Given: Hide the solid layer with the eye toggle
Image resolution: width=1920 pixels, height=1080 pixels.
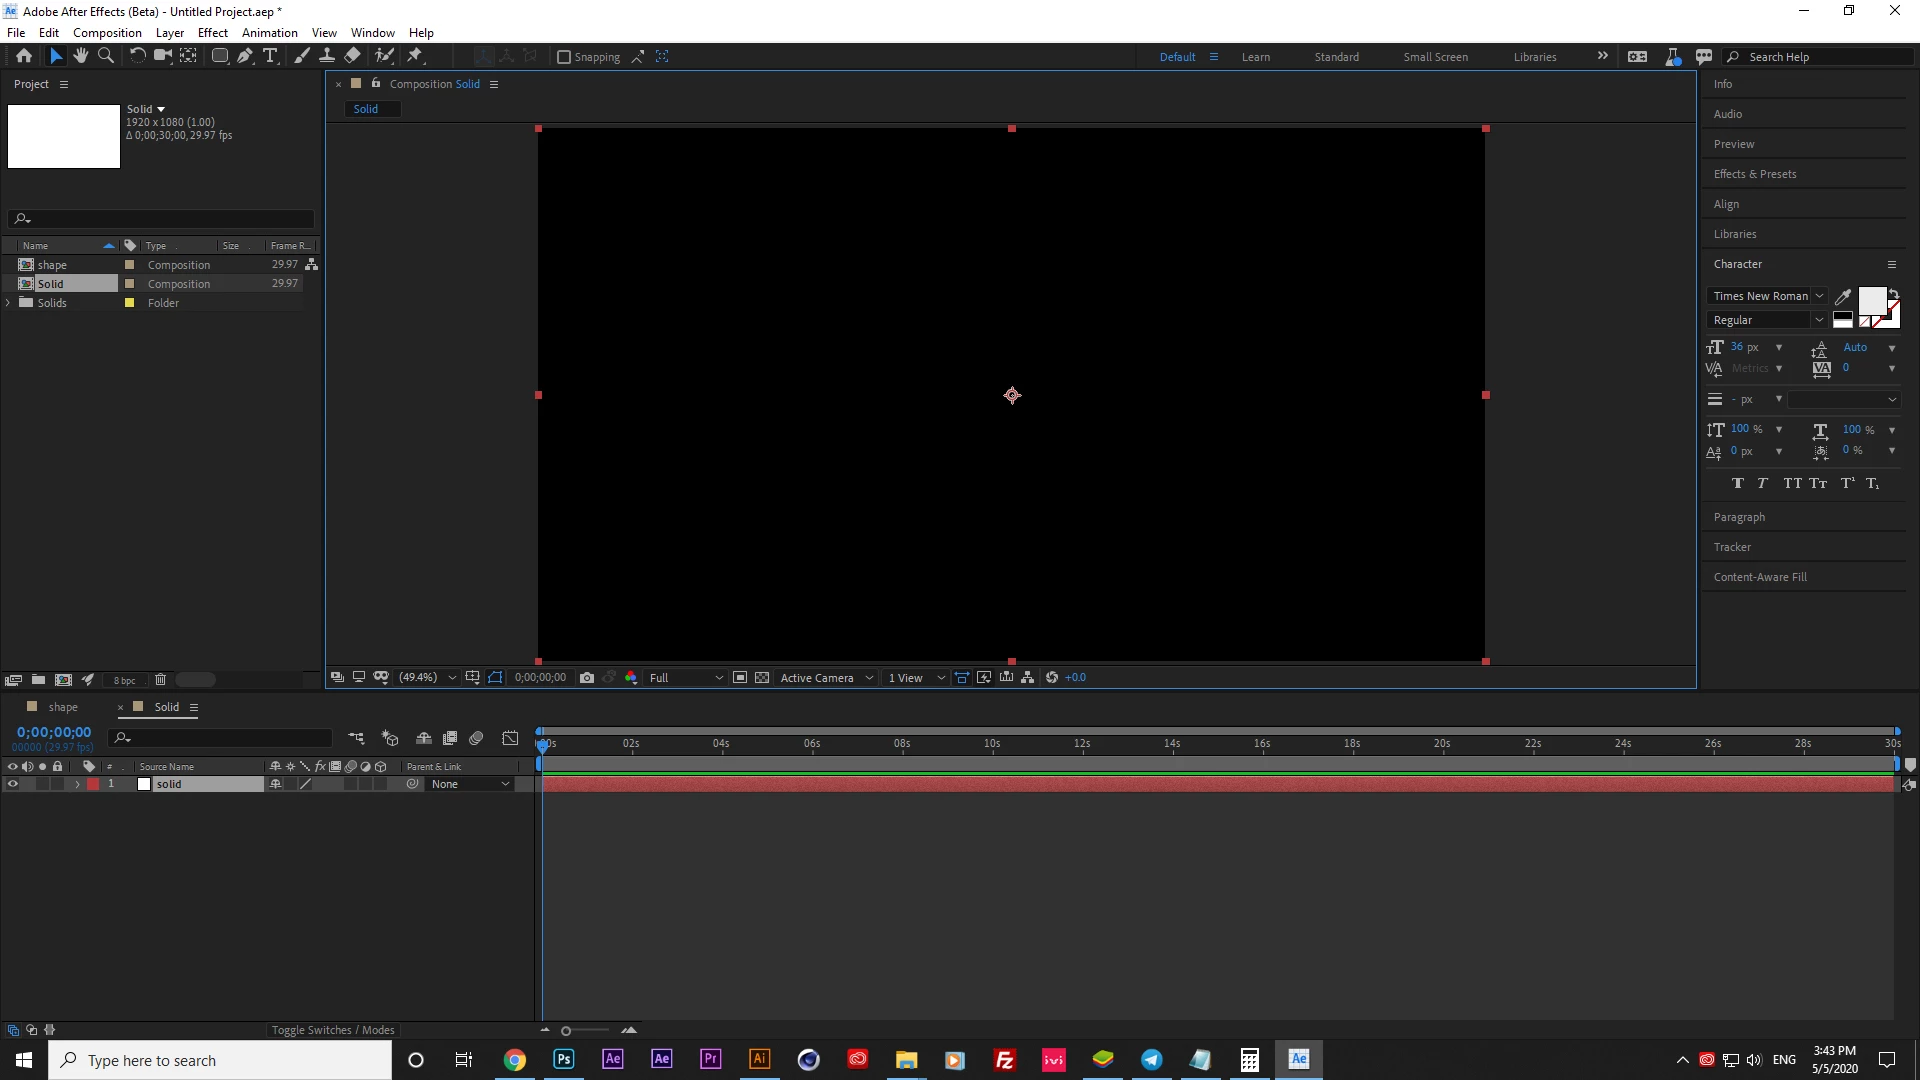Looking at the screenshot, I should 13,784.
